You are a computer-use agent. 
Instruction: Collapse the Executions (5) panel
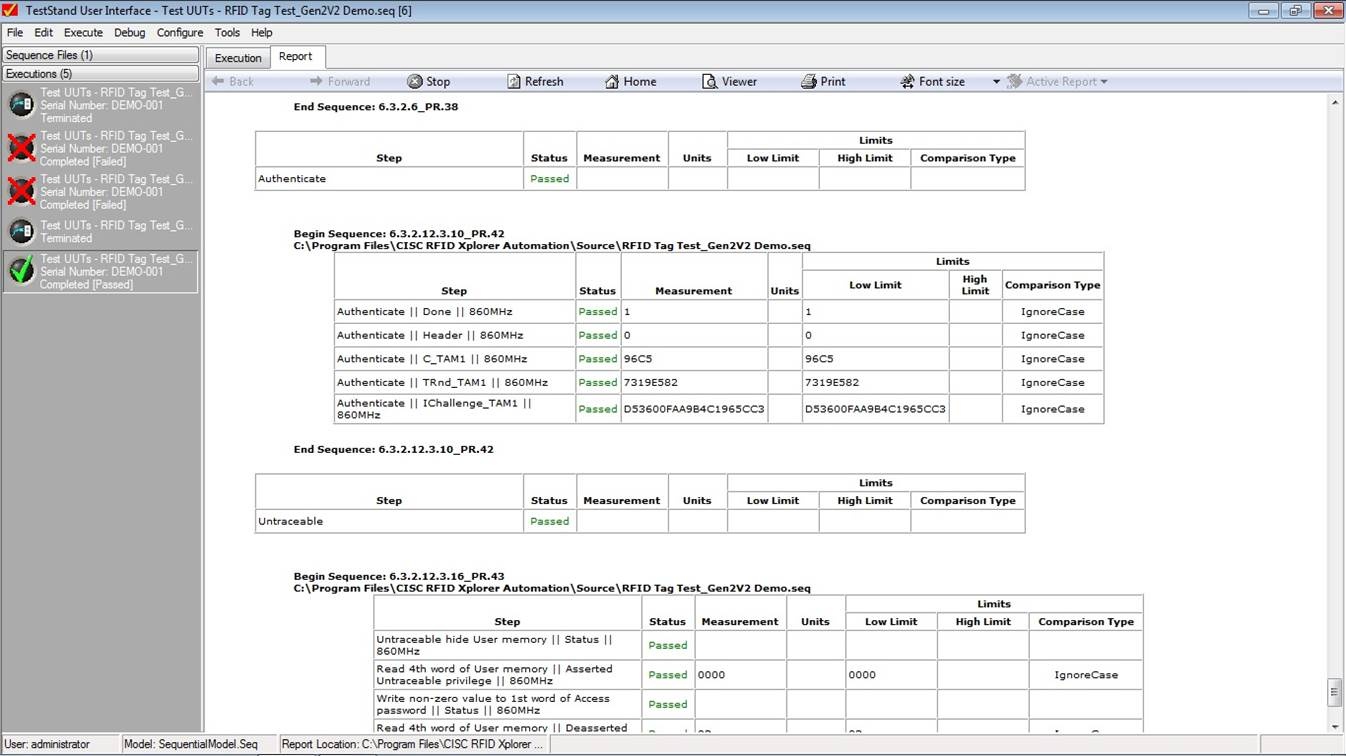pos(100,74)
